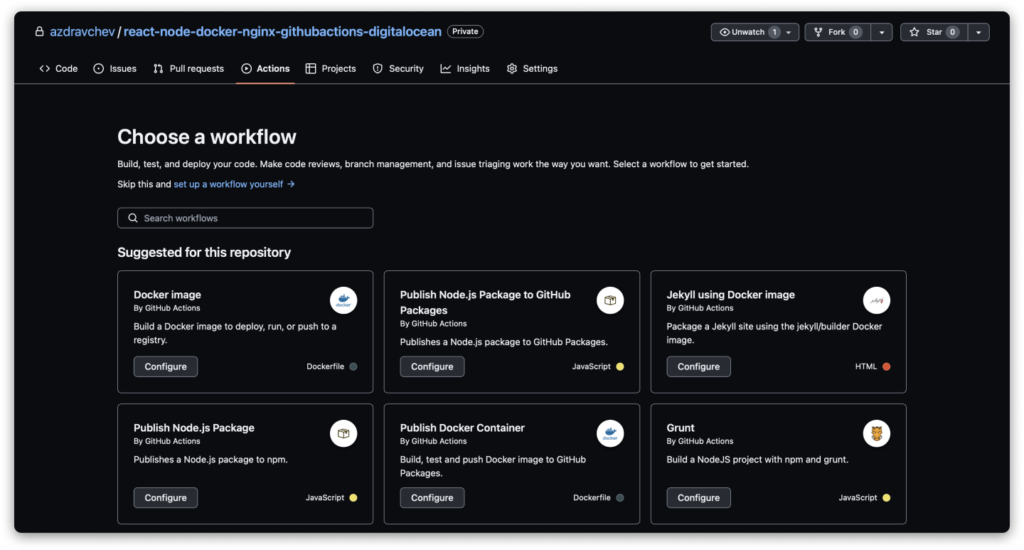
Task: Fork the repository using Fork button
Action: click(838, 32)
